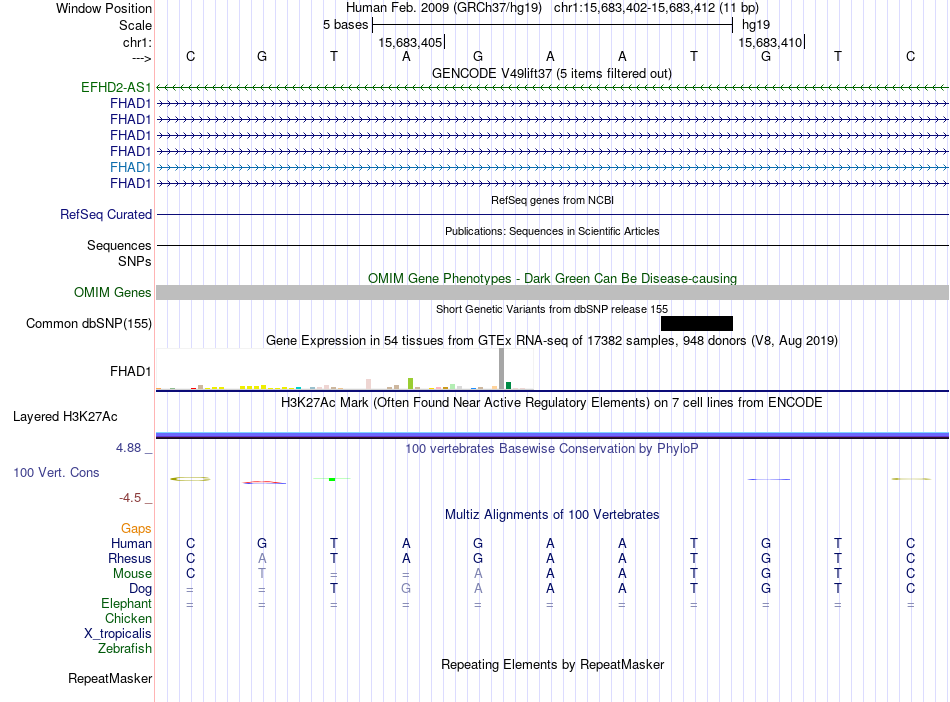Click Multiz Alignments of 100 Vertebrates title
This screenshot has width=950, height=702.
point(552,515)
